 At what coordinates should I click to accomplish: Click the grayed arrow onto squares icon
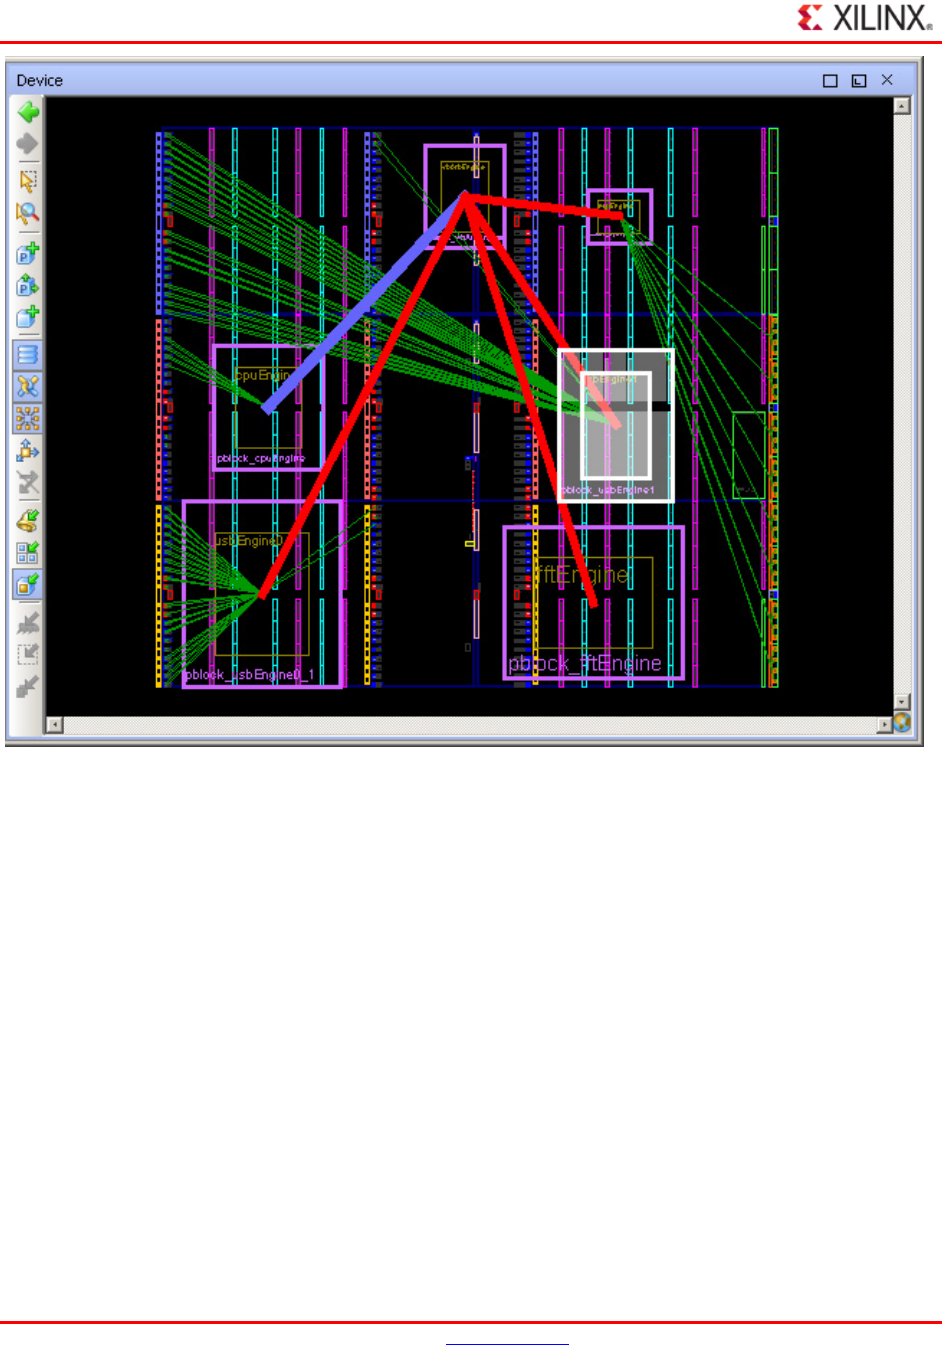tap(28, 687)
